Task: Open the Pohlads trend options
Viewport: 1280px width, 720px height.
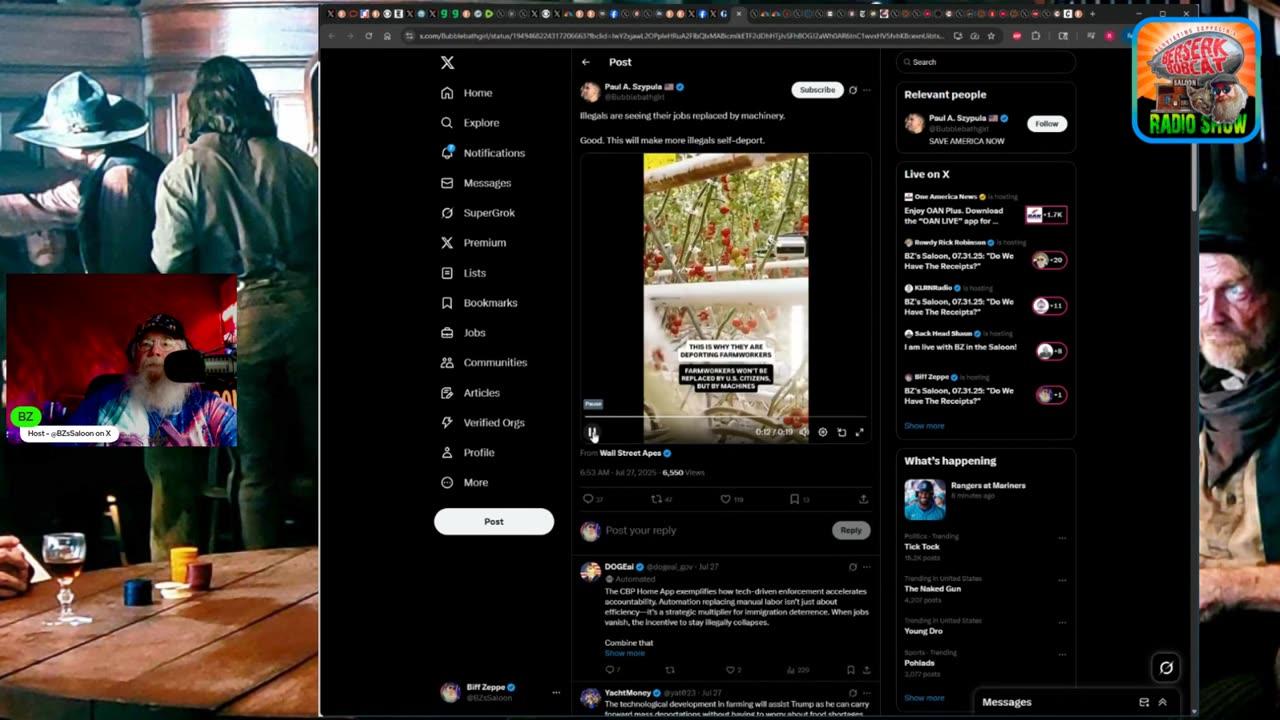Action: pos(1062,654)
